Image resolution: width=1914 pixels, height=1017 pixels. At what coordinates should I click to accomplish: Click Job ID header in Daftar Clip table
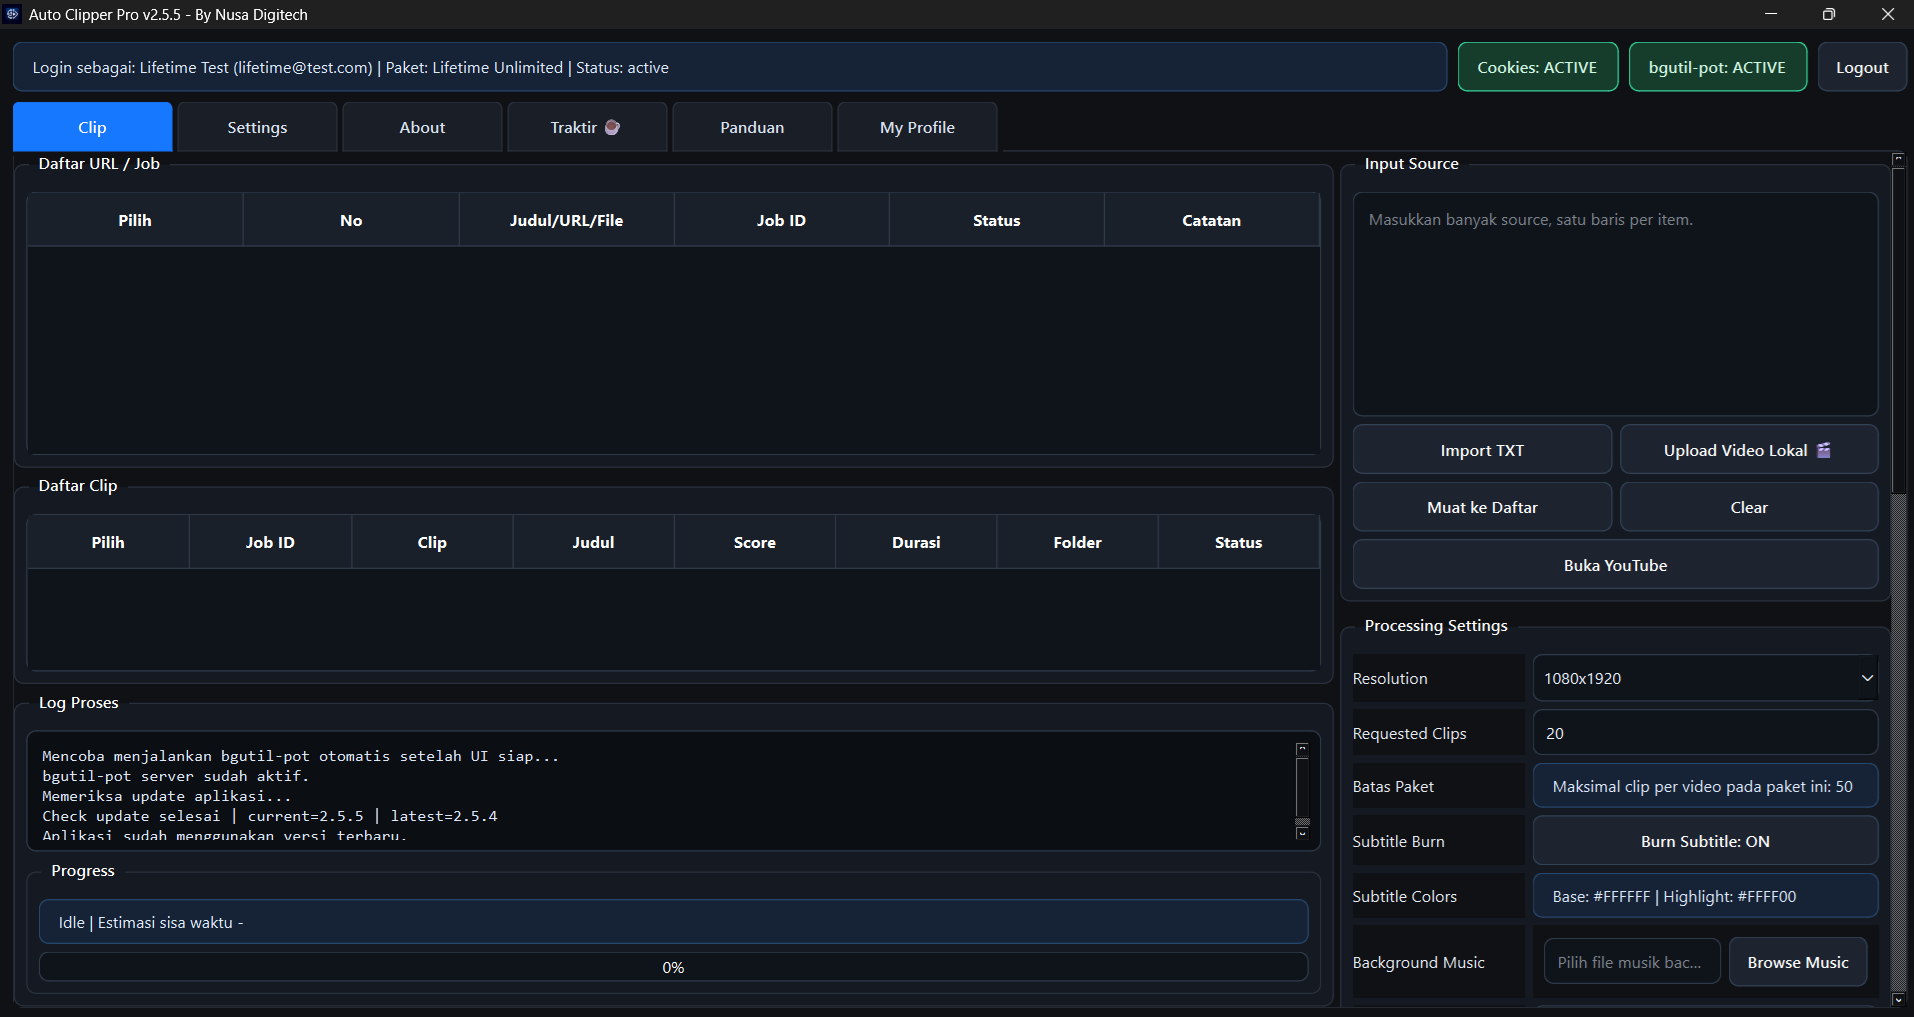tap(270, 542)
